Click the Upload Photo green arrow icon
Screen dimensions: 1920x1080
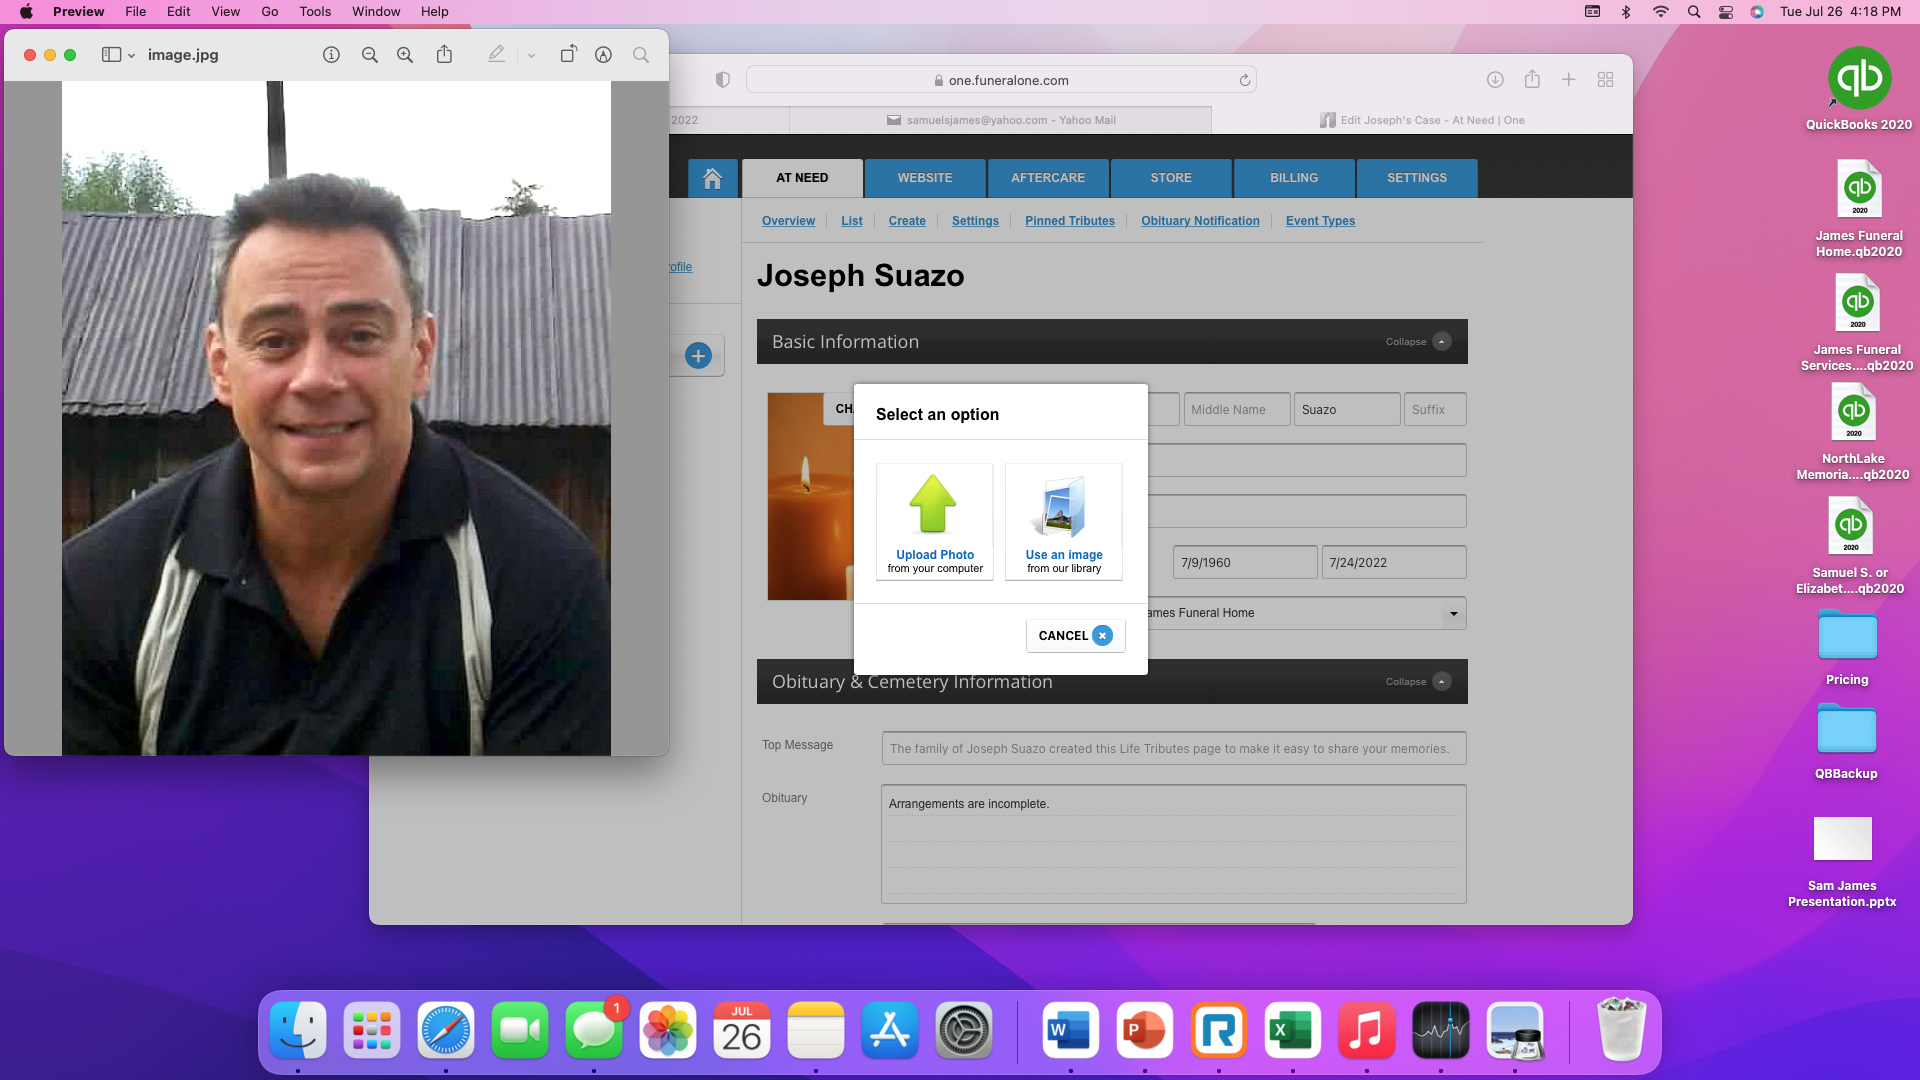coord(933,505)
